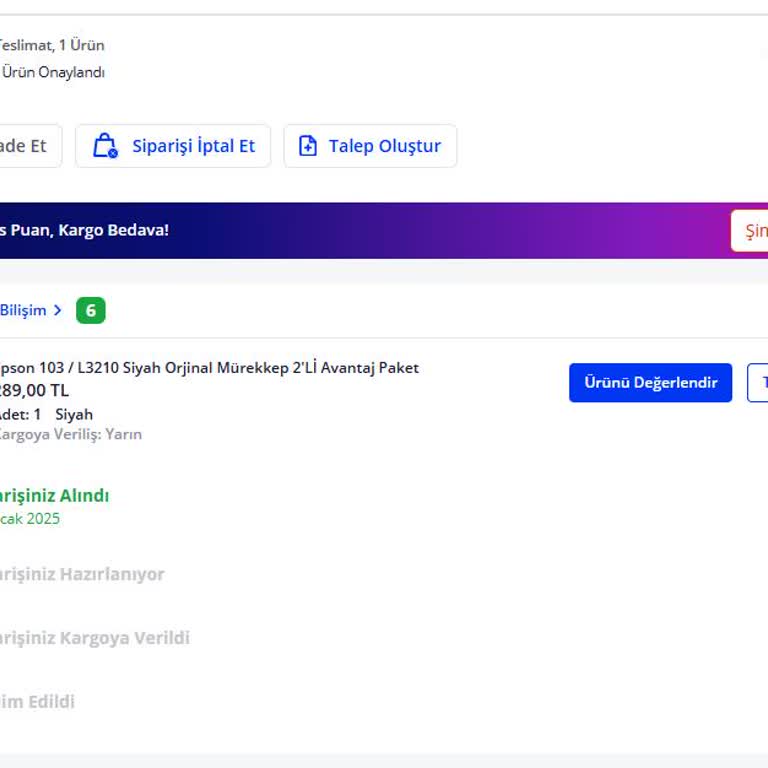Image resolution: width=768 pixels, height=768 pixels.
Task: Click the white button at banner's right edge
Action: [x=749, y=231]
